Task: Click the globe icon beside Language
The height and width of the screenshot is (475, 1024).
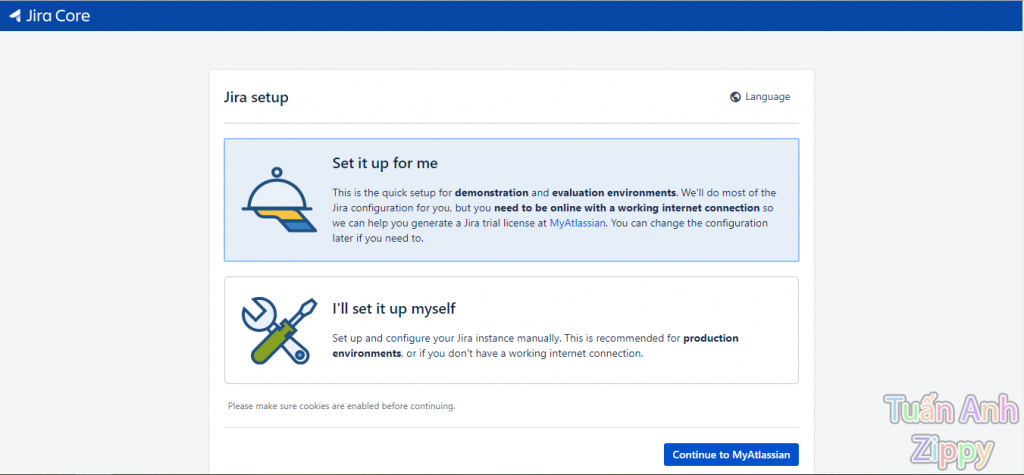Action: pos(736,97)
